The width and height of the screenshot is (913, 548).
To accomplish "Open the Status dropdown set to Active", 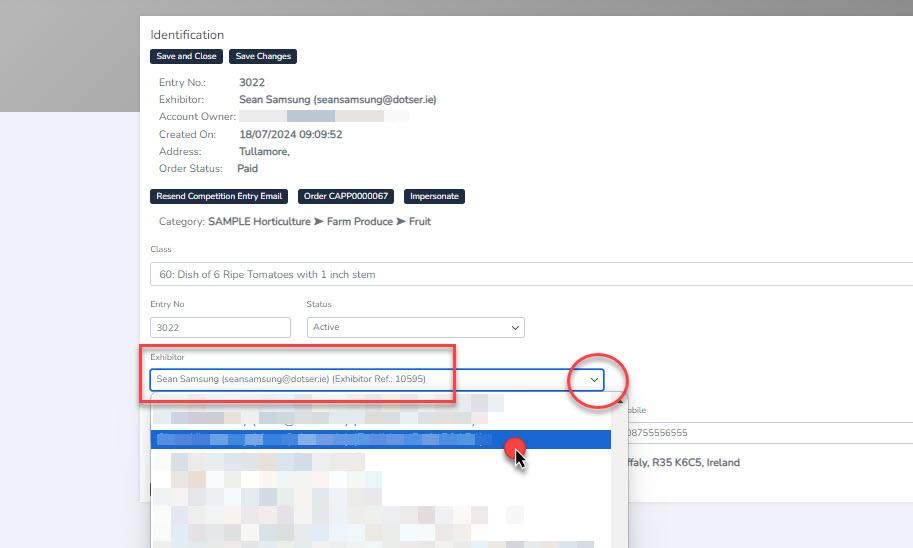I will [415, 327].
